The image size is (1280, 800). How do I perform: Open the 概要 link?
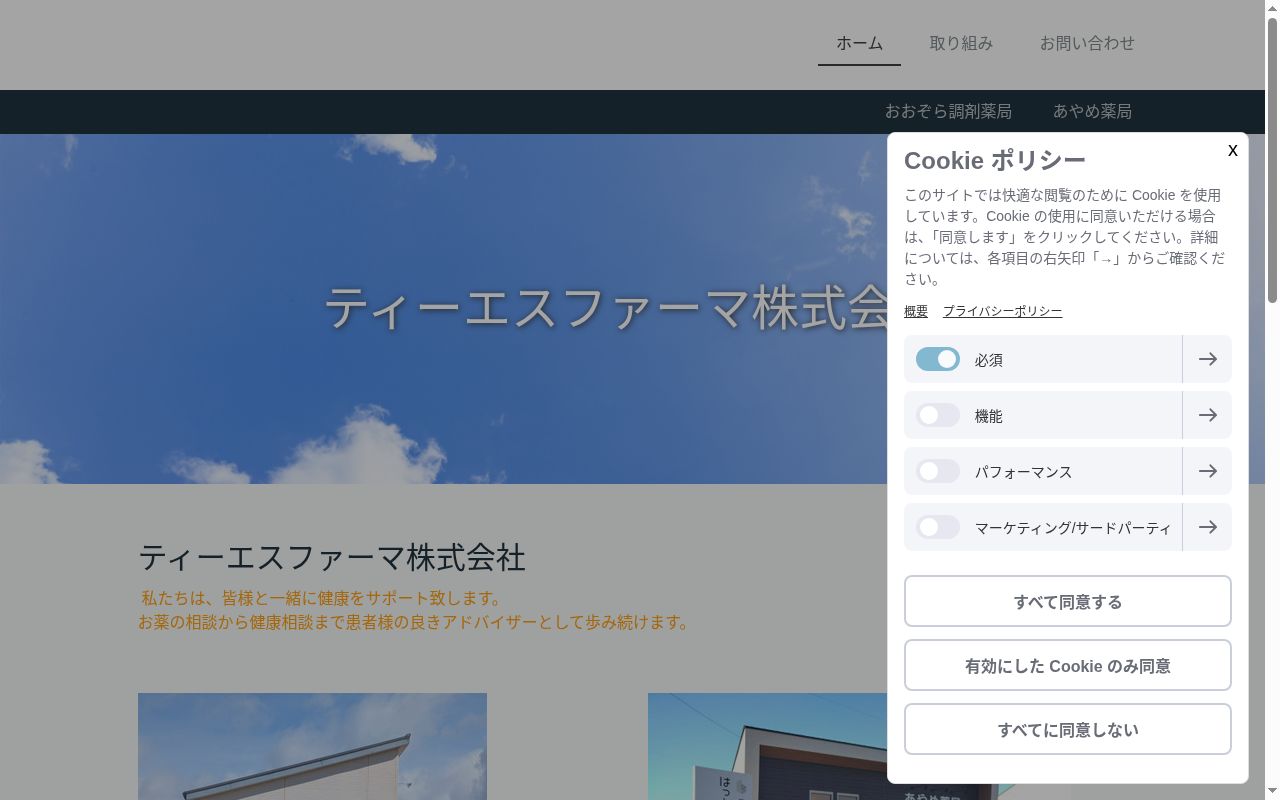click(x=916, y=311)
